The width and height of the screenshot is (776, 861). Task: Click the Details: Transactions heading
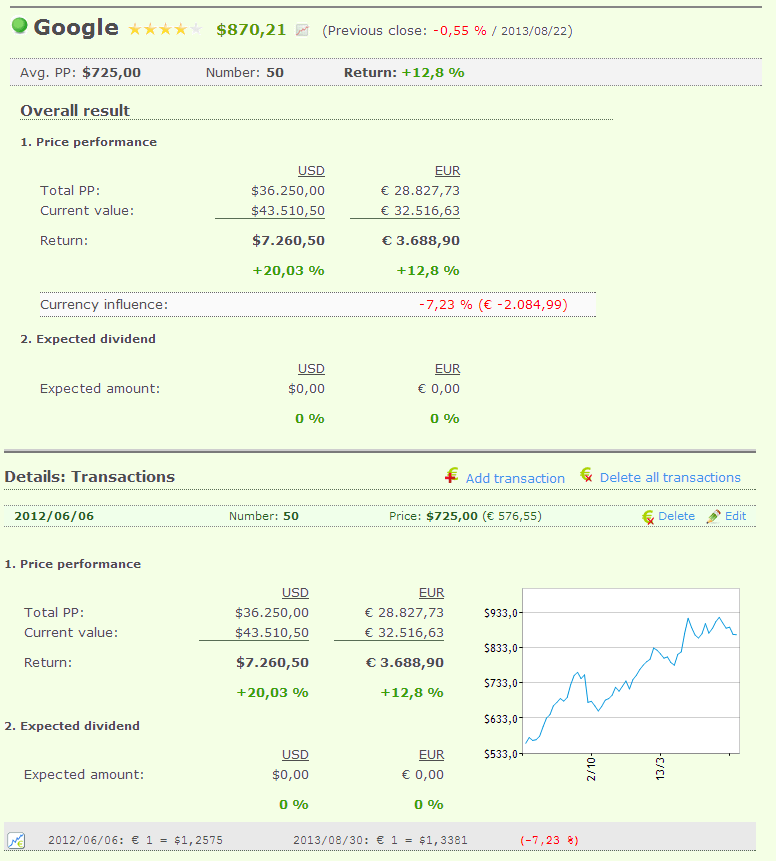coord(90,477)
